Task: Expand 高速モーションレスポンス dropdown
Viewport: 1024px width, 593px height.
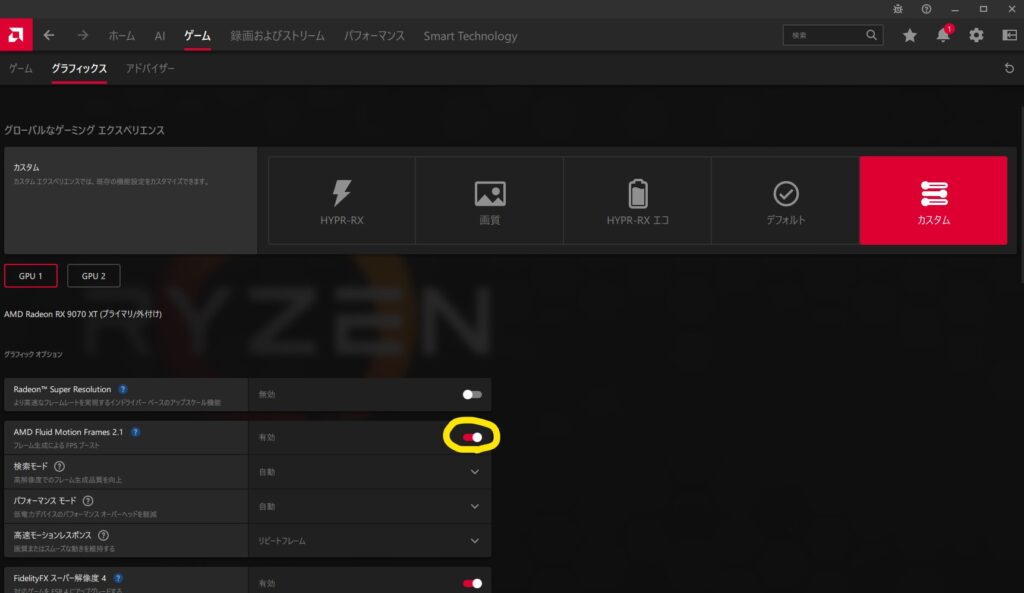Action: 474,541
